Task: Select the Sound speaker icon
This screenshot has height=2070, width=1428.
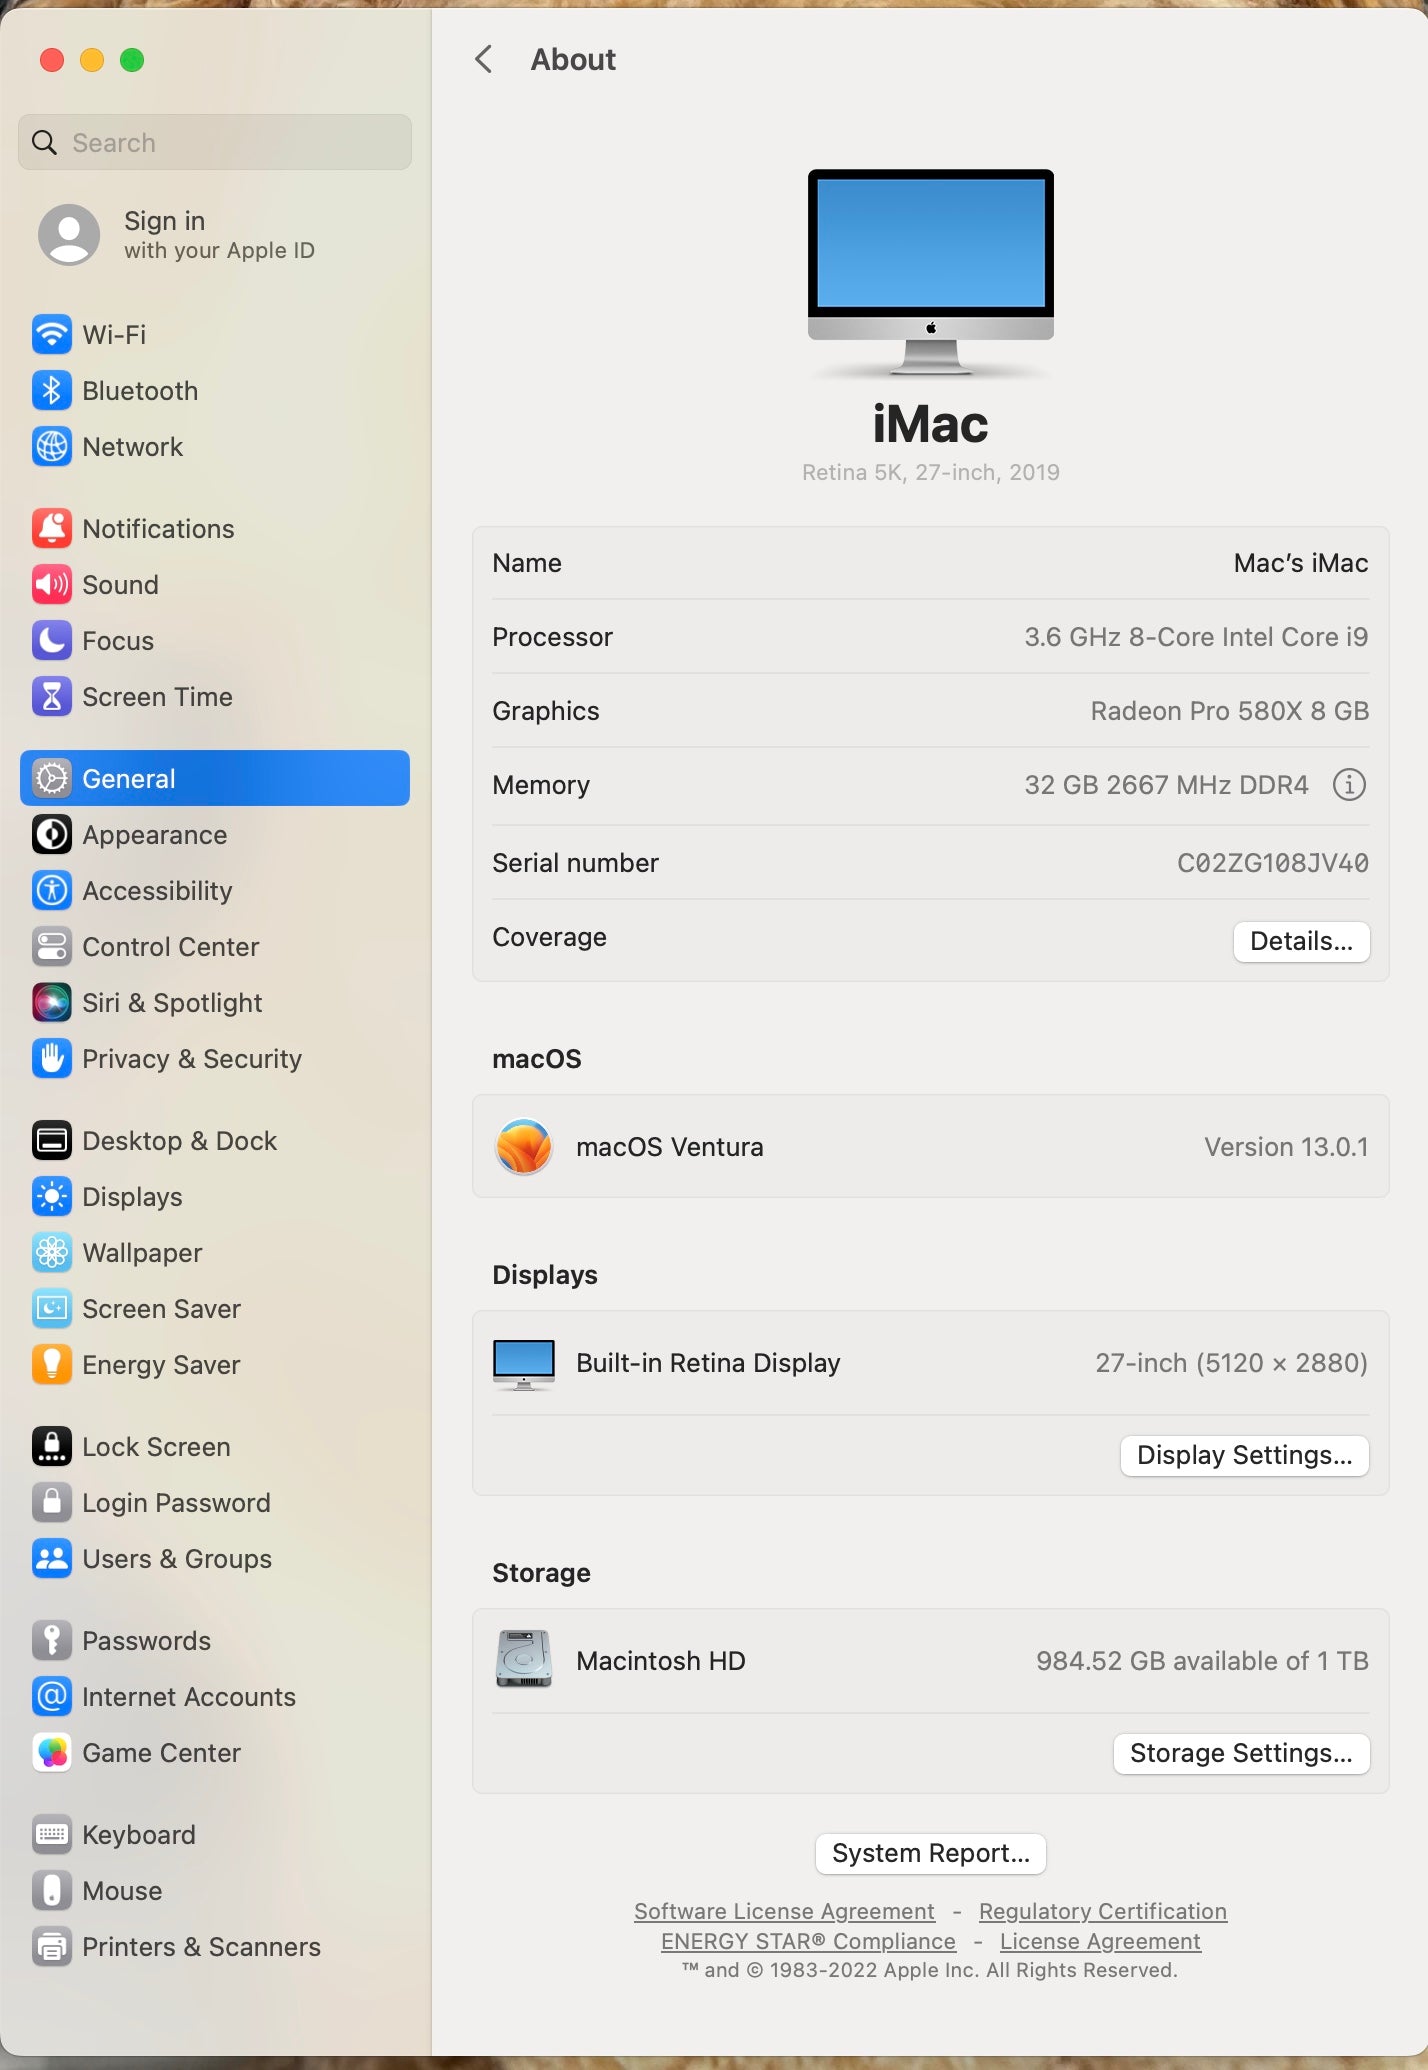Action: pos(52,585)
